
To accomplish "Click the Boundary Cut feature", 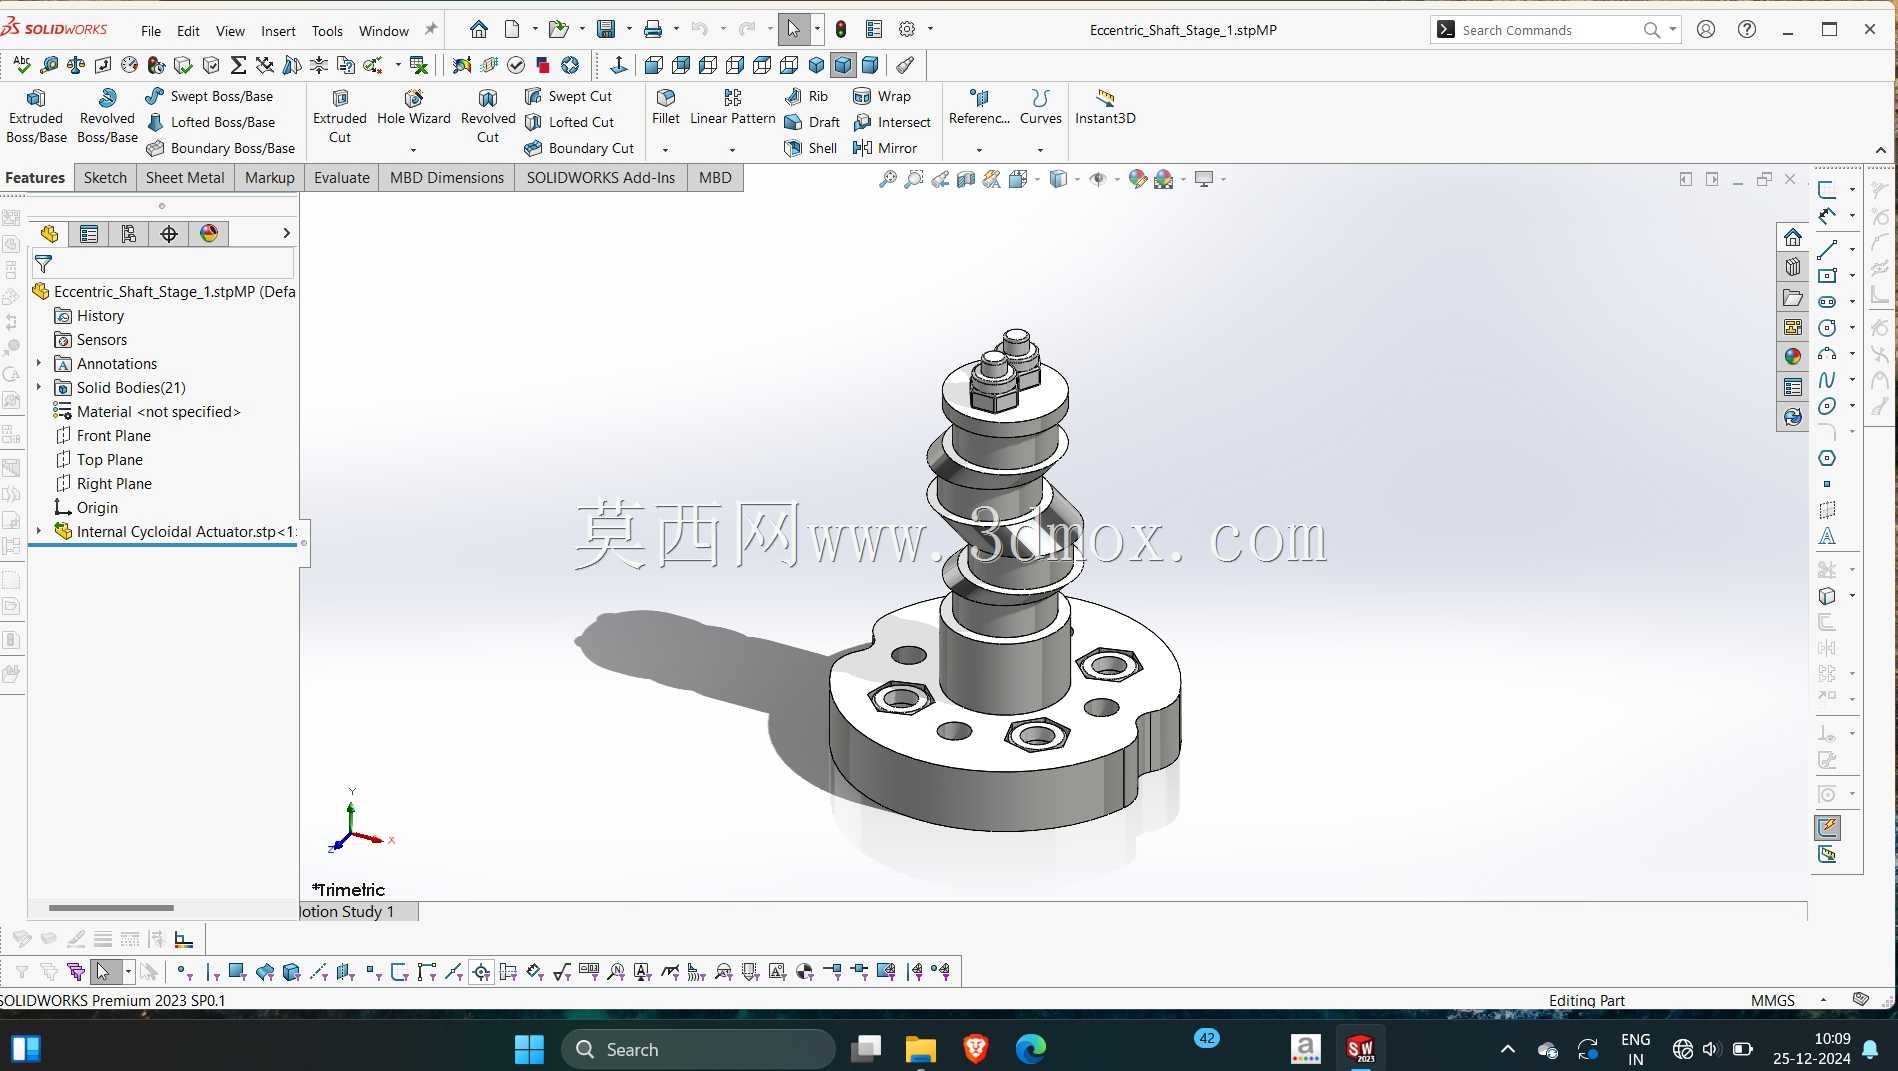I will point(579,148).
